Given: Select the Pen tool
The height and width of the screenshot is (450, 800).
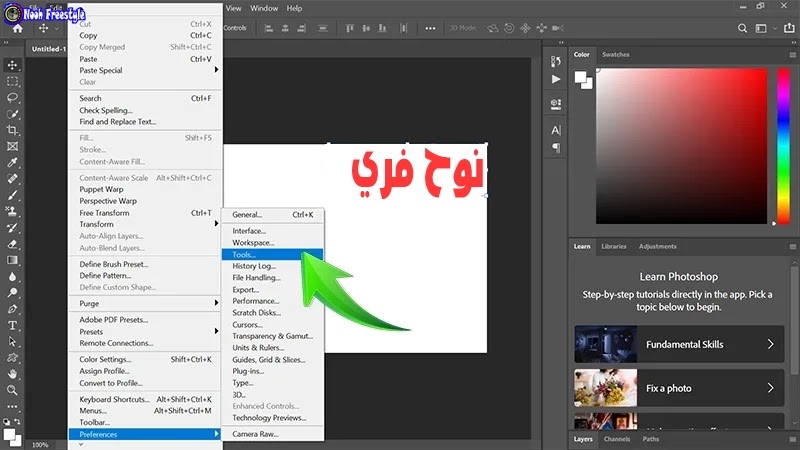Looking at the screenshot, I should (12, 309).
